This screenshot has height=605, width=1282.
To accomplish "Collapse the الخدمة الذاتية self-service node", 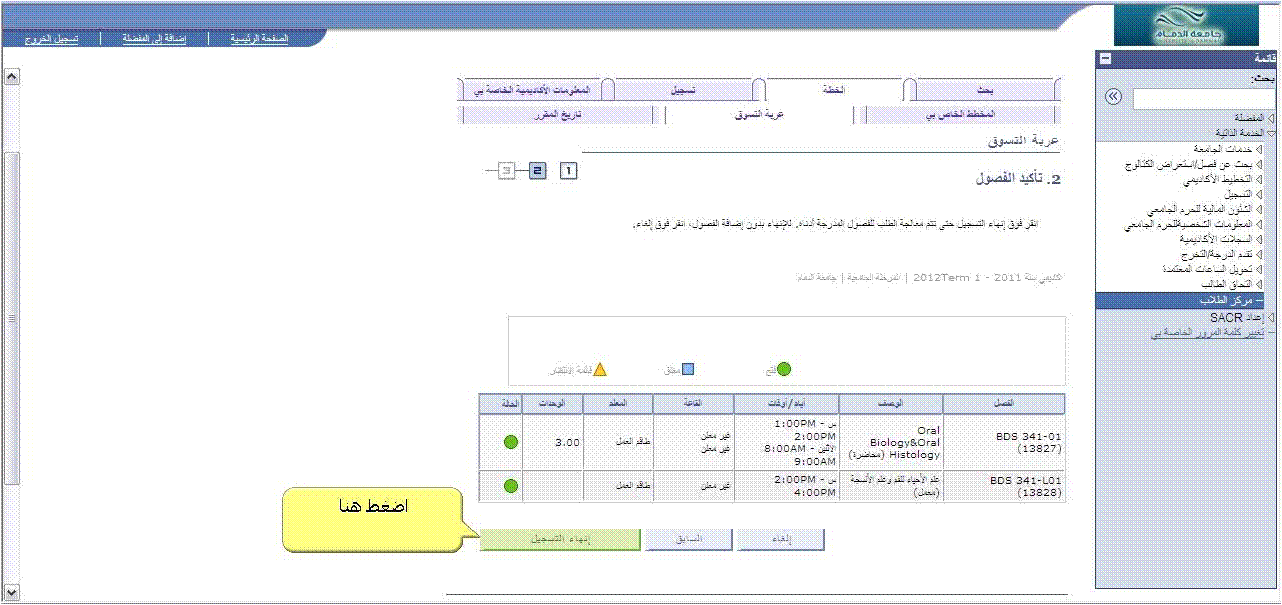I will [x=1270, y=132].
